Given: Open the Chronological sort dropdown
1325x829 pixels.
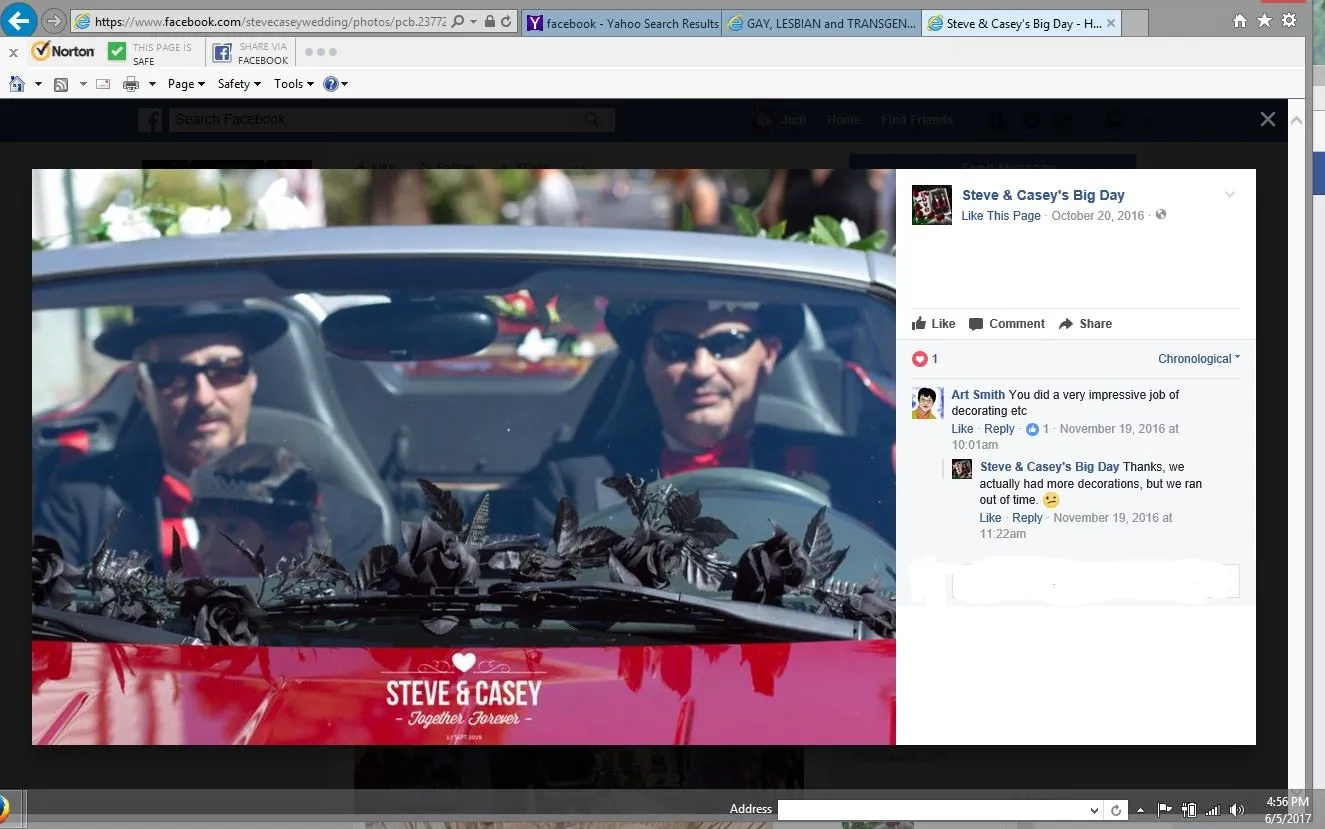Looking at the screenshot, I should pos(1199,359).
